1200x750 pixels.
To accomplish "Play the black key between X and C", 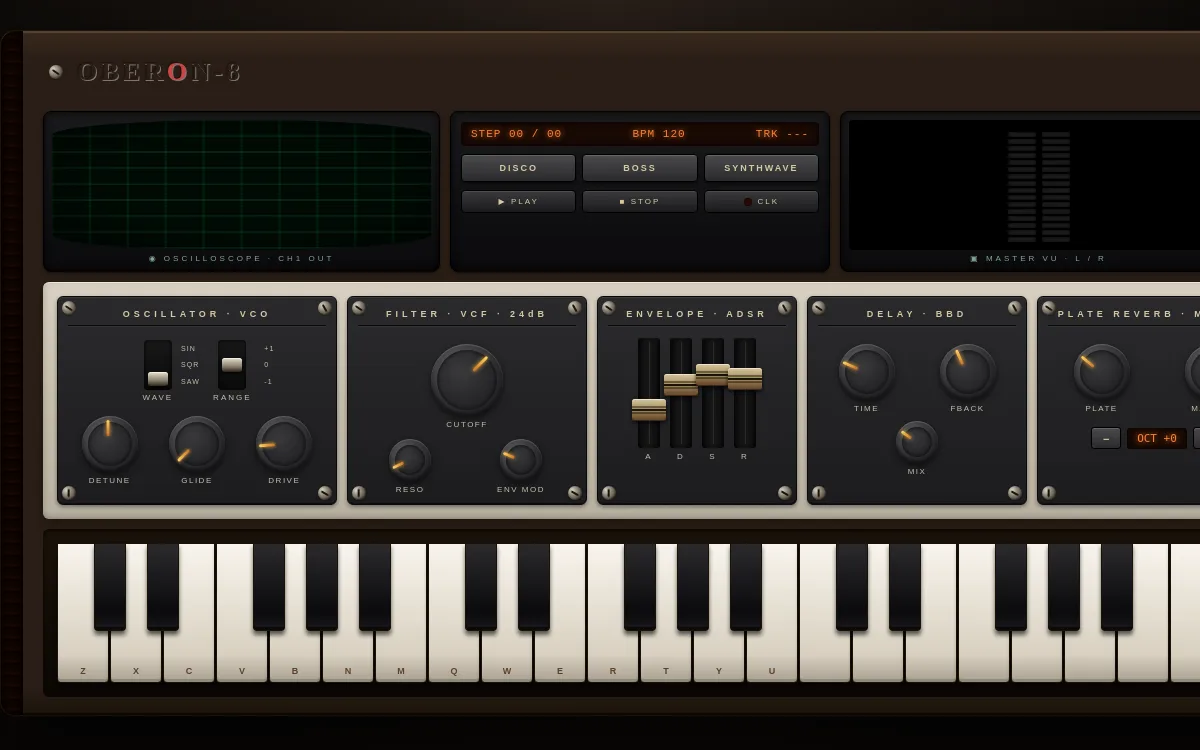I will 163,587.
